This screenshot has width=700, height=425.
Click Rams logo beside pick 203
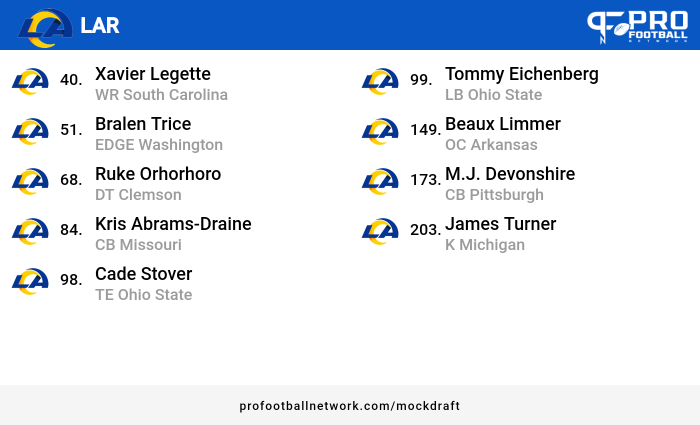pos(380,231)
